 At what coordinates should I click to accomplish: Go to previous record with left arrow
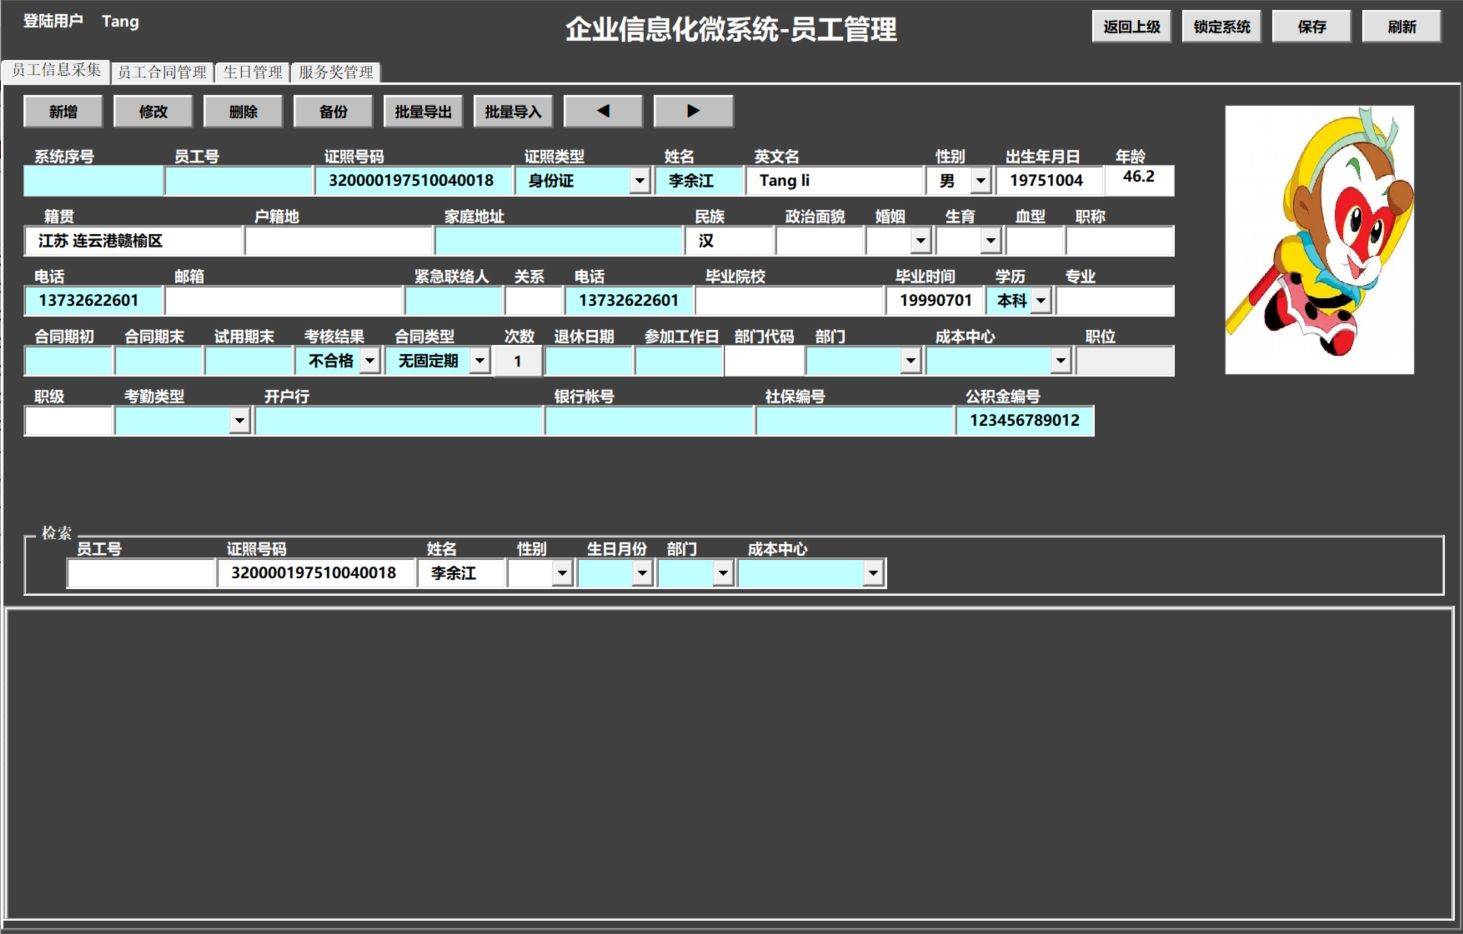pyautogui.click(x=603, y=111)
